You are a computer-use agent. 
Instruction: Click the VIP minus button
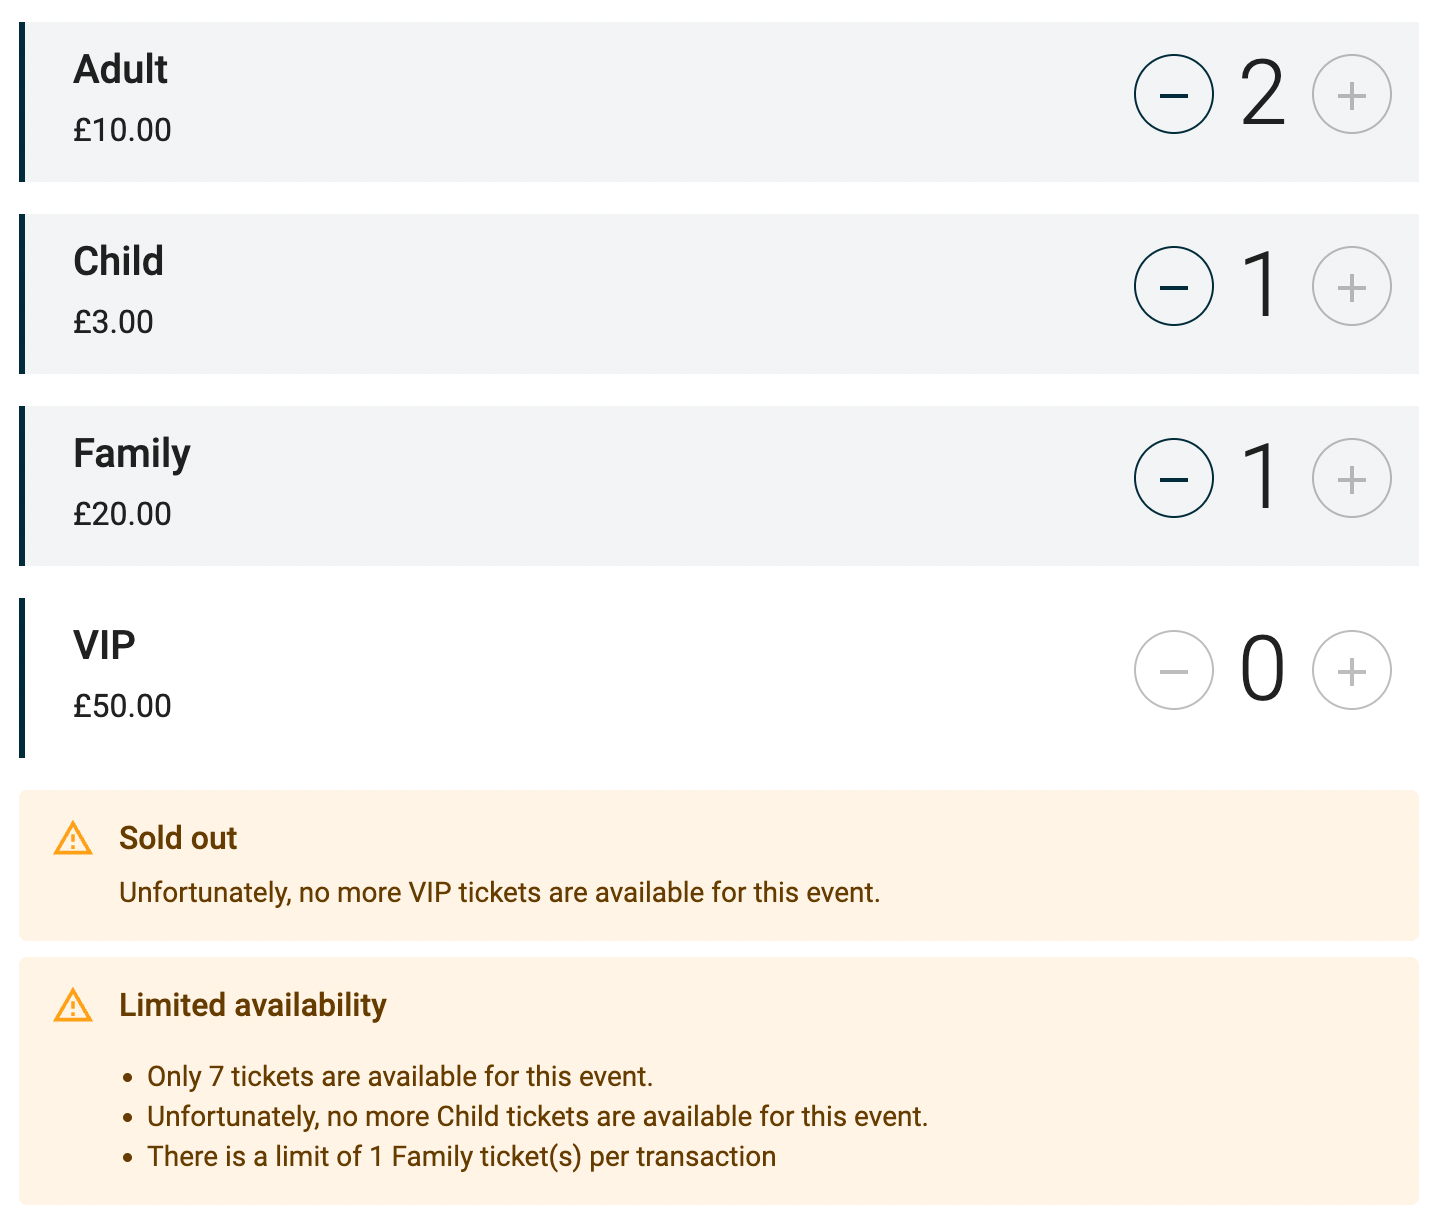pyautogui.click(x=1173, y=671)
